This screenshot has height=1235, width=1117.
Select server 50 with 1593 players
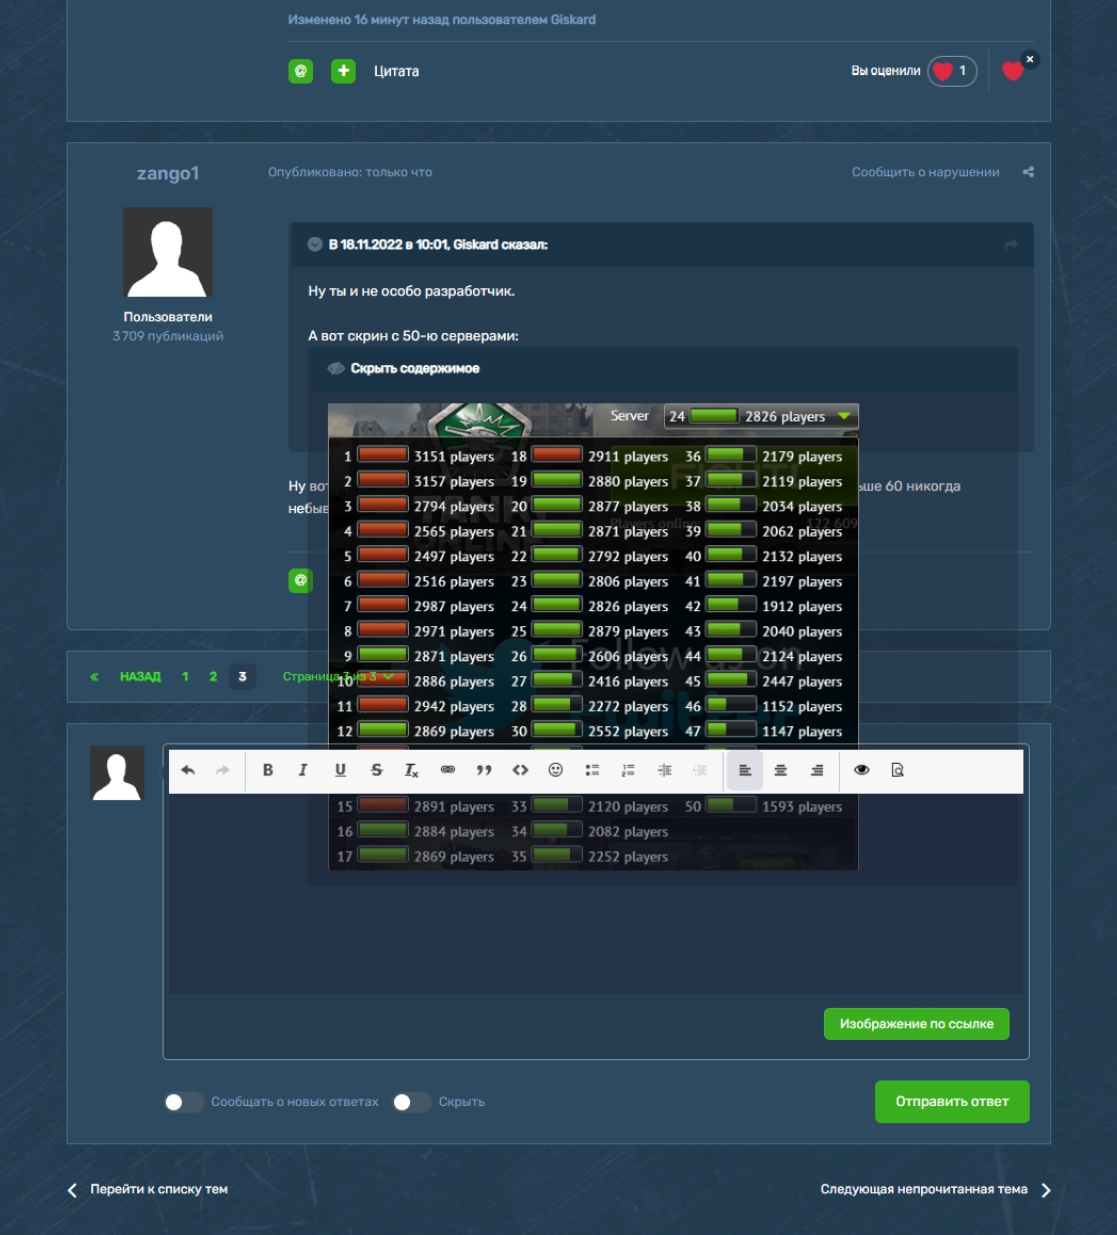(x=765, y=806)
